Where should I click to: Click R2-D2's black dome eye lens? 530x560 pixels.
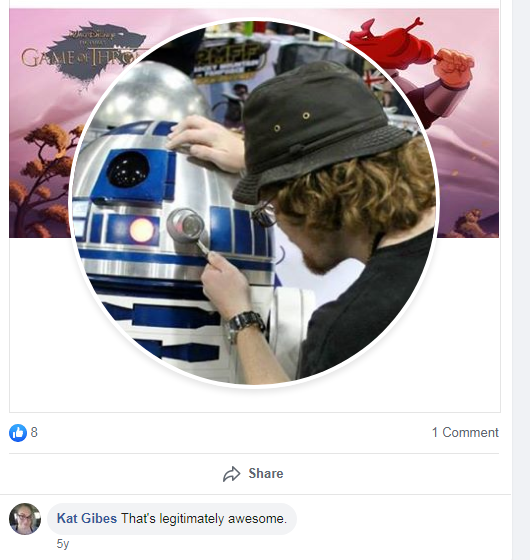[128, 170]
